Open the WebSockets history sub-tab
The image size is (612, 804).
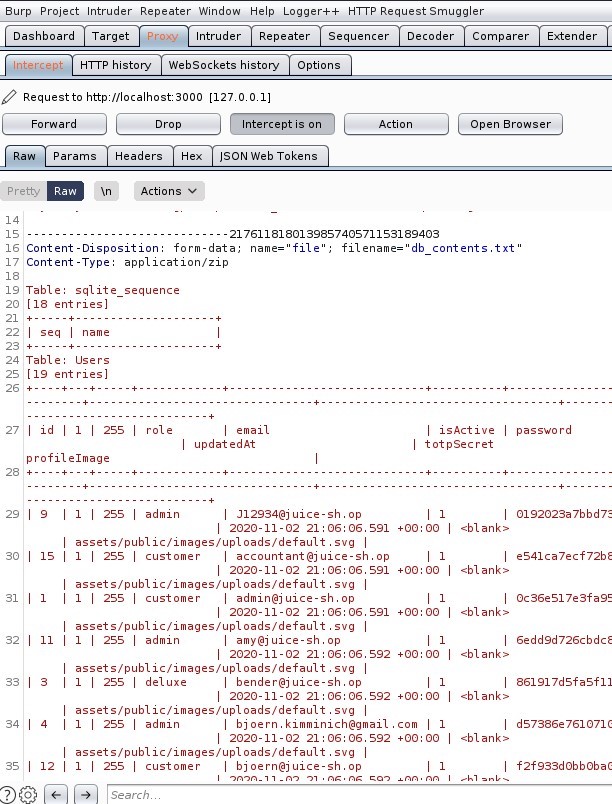pos(224,65)
